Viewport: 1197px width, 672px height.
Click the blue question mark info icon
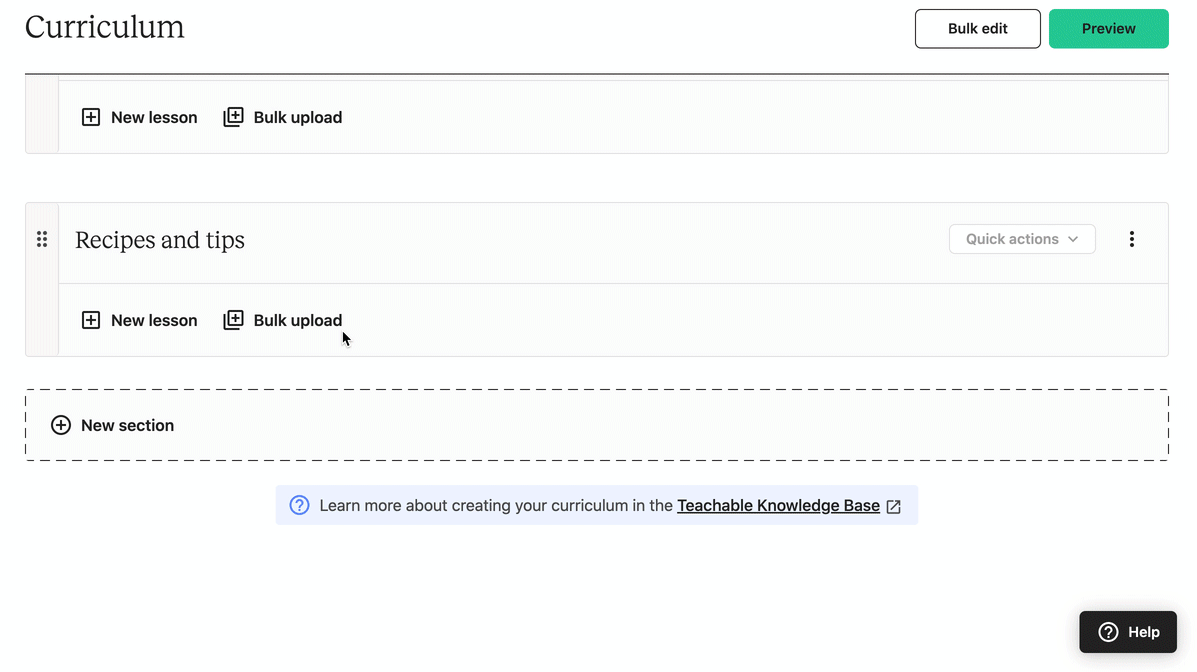pyautogui.click(x=299, y=505)
